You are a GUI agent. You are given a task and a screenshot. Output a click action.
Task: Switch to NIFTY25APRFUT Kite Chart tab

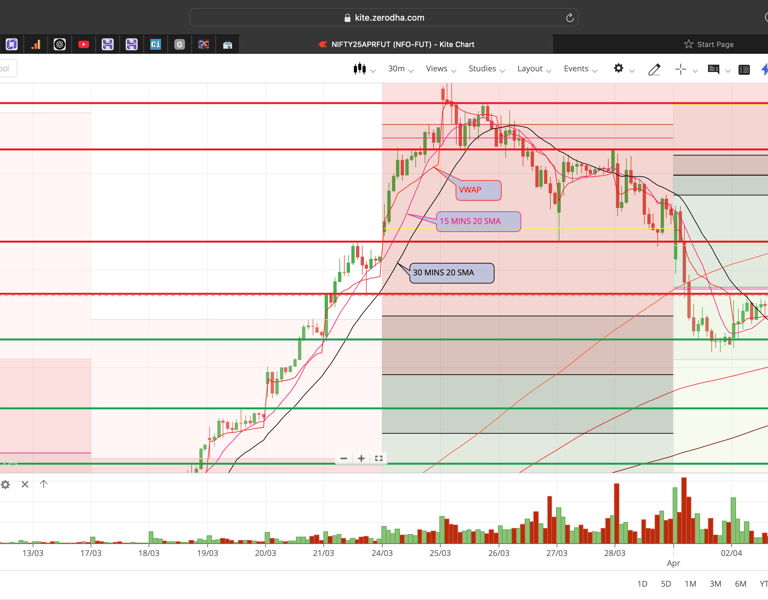click(x=397, y=44)
